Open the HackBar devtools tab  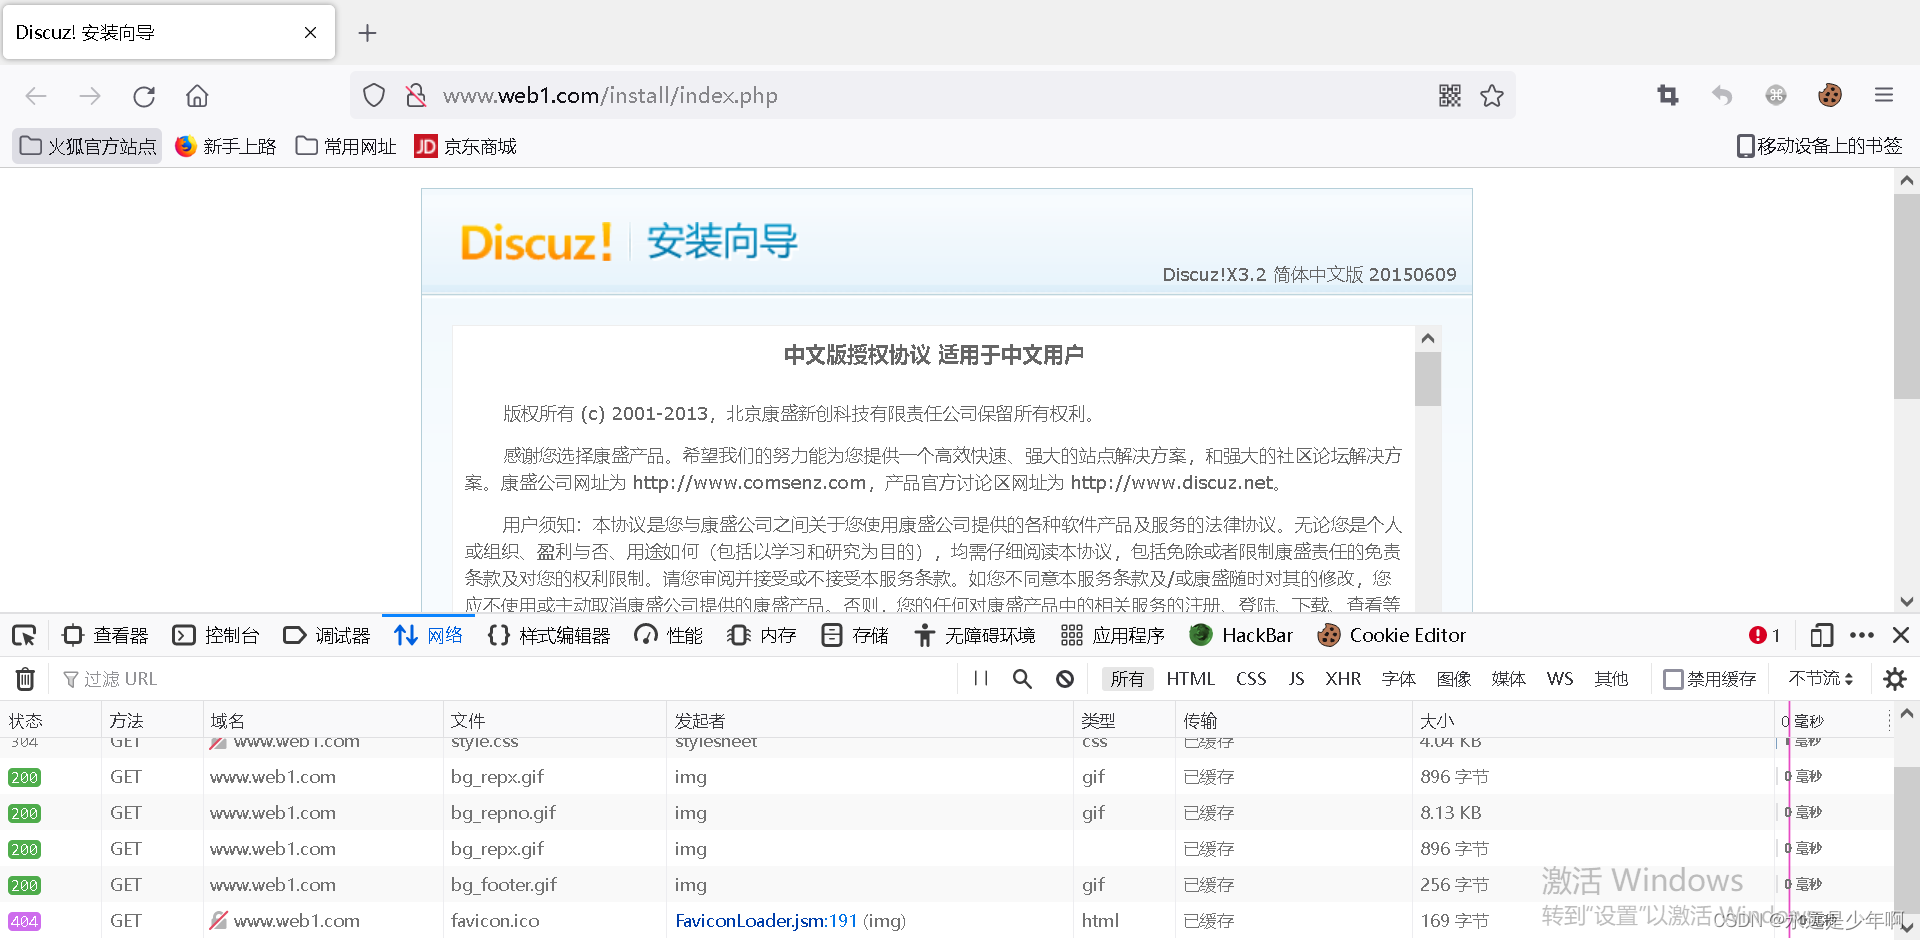coord(1241,635)
